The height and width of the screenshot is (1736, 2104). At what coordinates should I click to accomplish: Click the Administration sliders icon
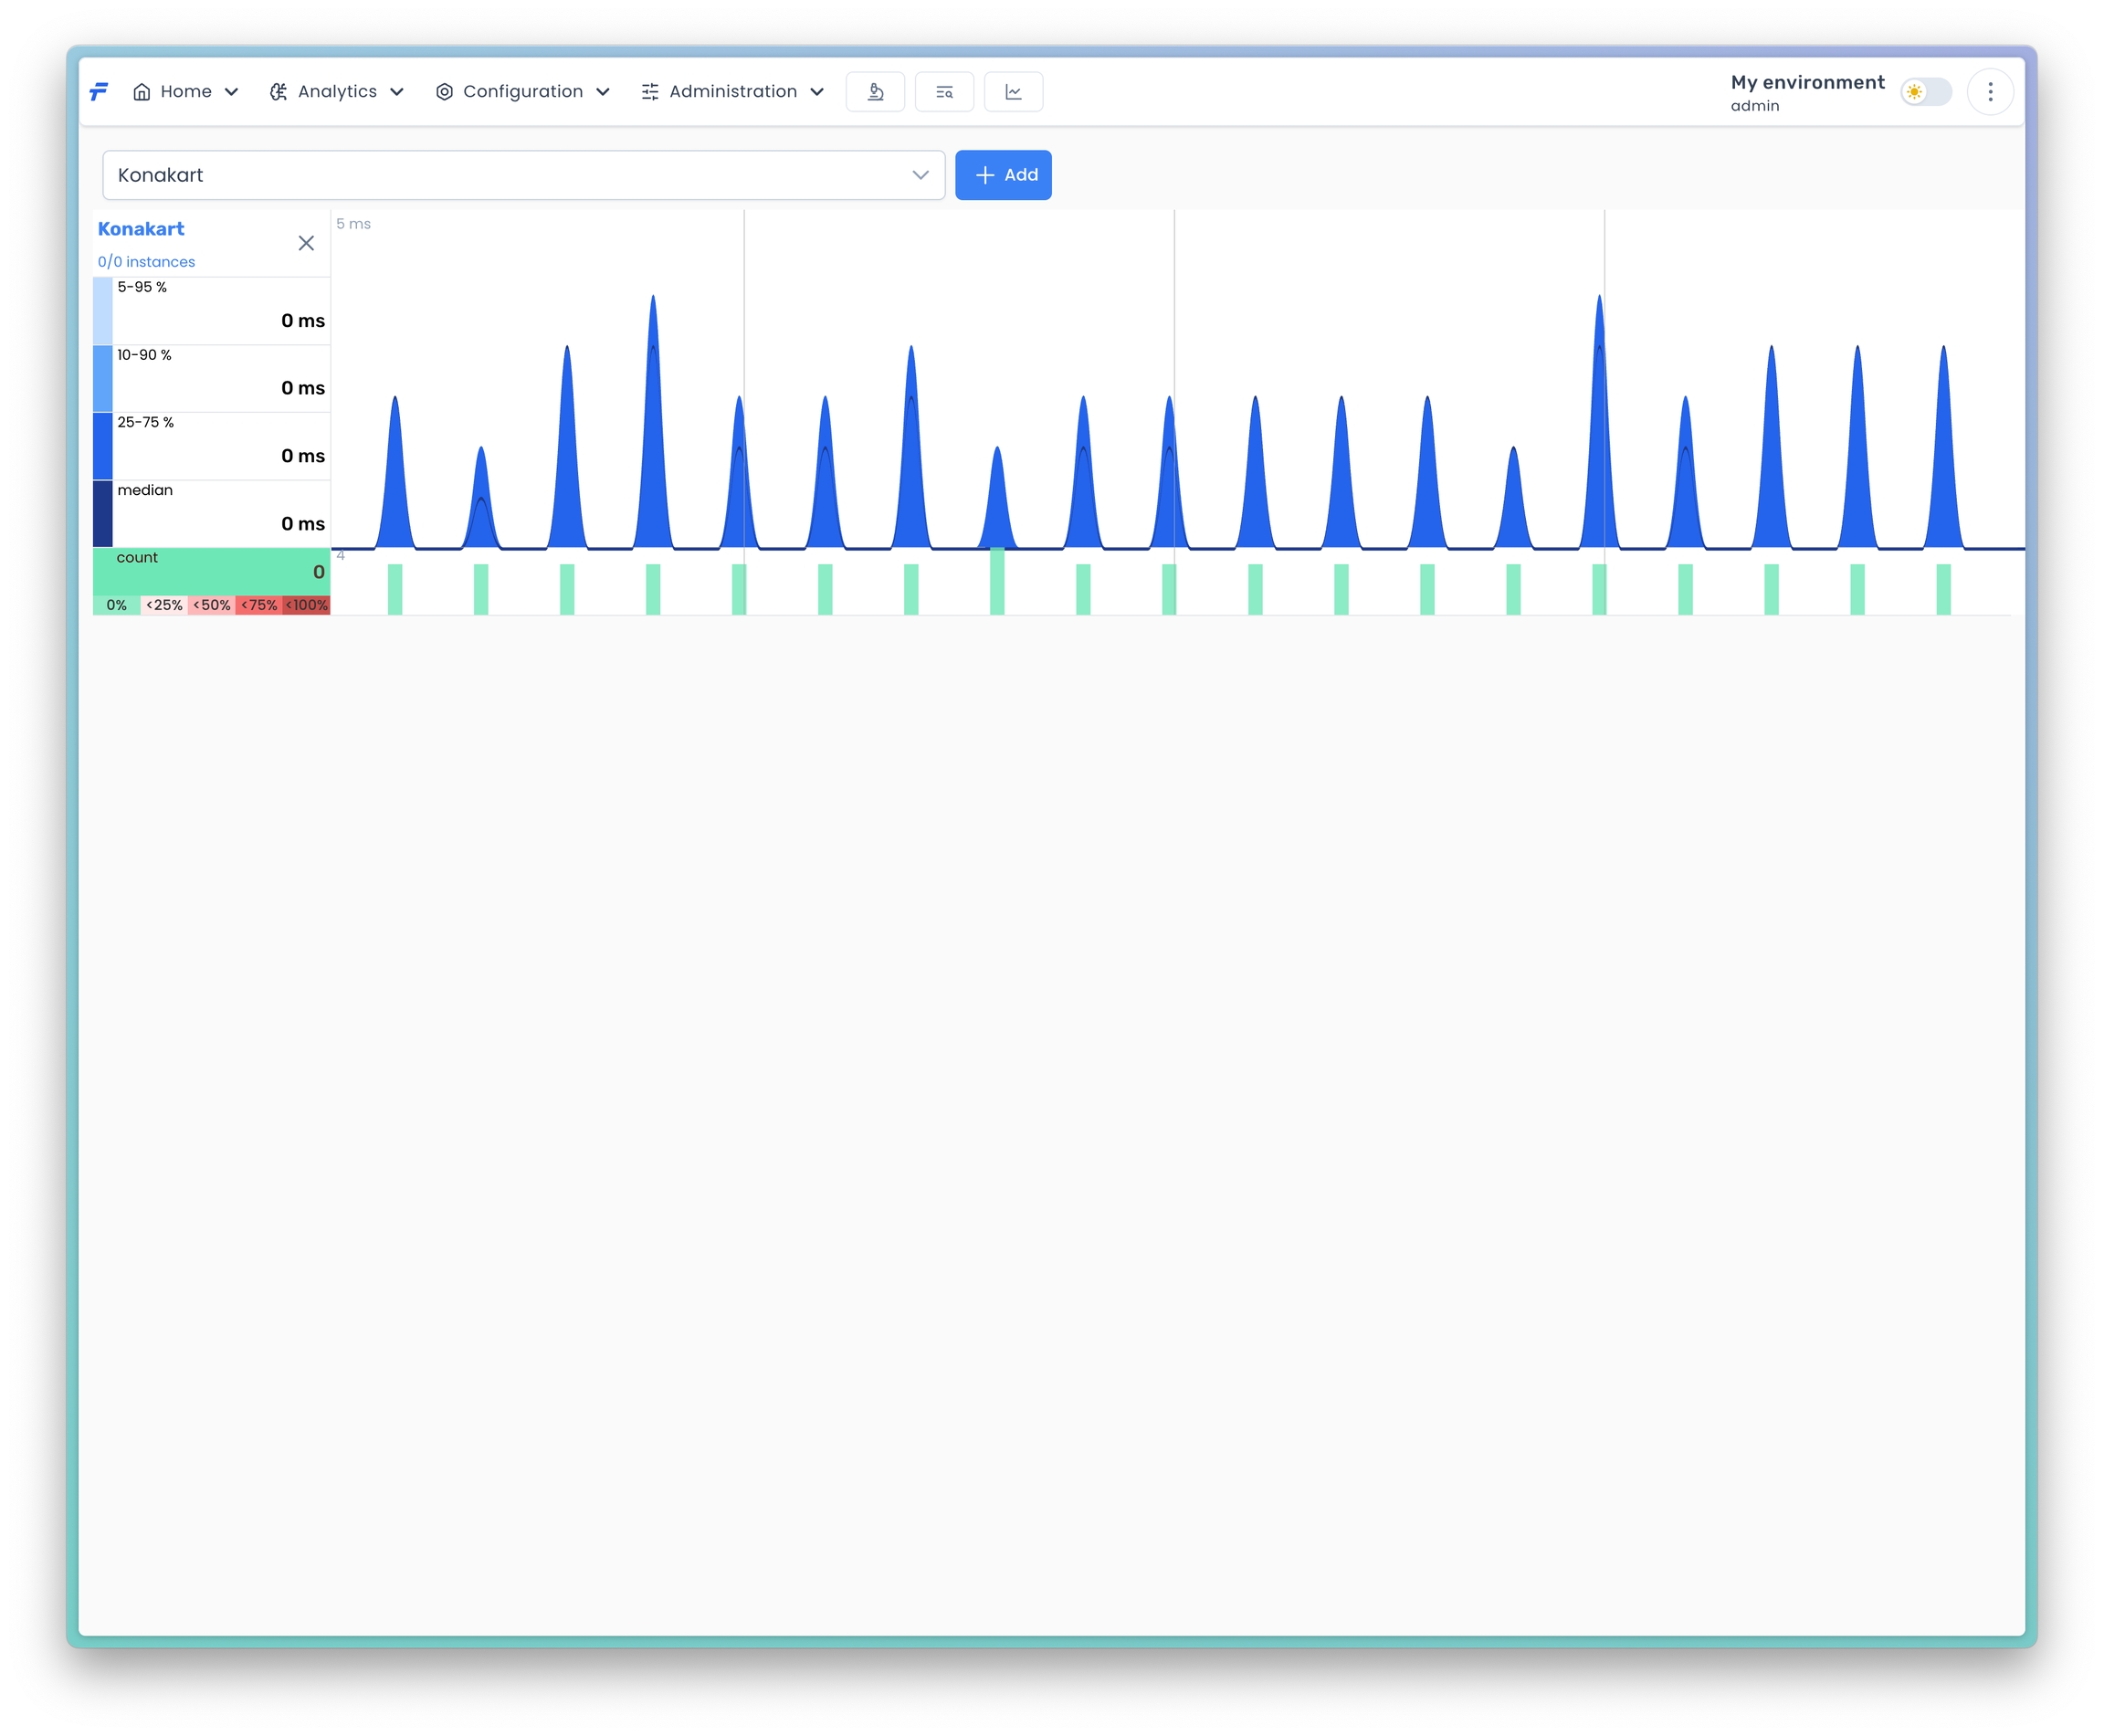click(650, 92)
